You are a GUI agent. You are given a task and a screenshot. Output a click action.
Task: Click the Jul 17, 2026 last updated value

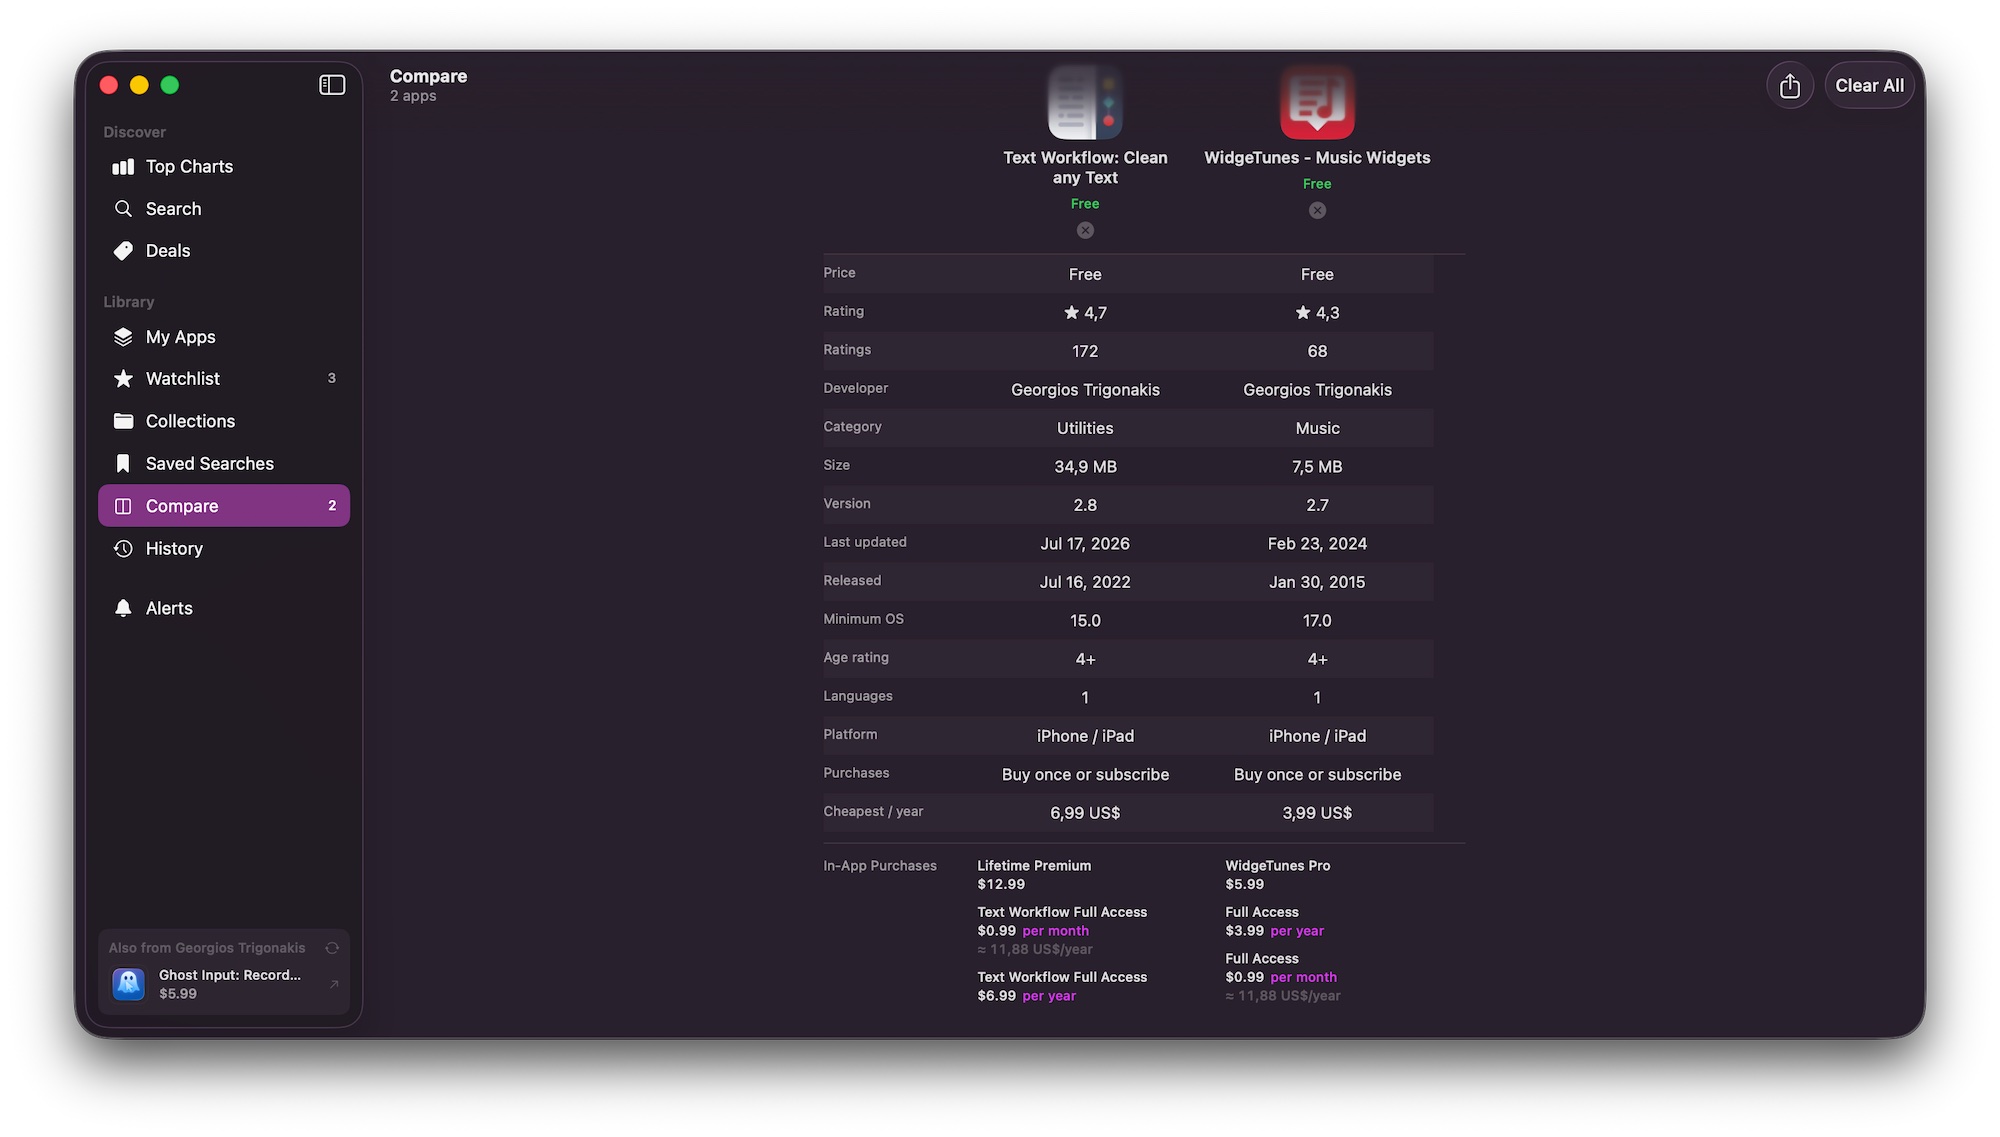[x=1085, y=544]
